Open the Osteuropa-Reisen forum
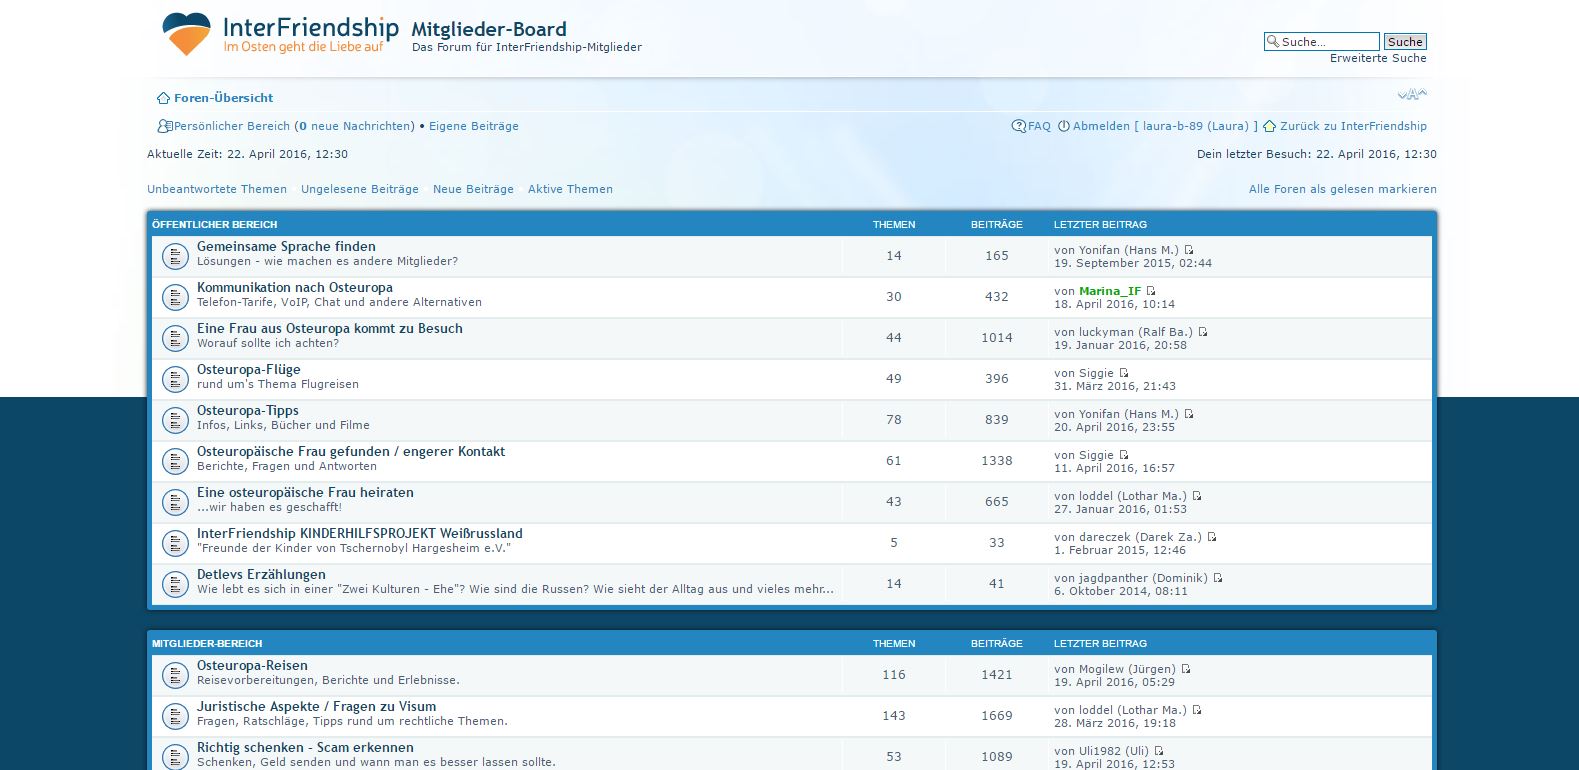The height and width of the screenshot is (770, 1579). coord(252,665)
